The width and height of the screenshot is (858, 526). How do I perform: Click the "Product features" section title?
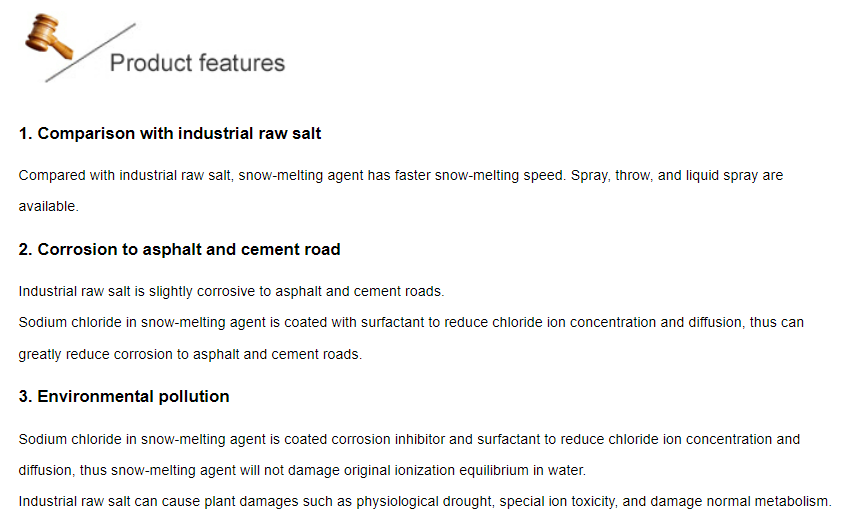pyautogui.click(x=197, y=63)
